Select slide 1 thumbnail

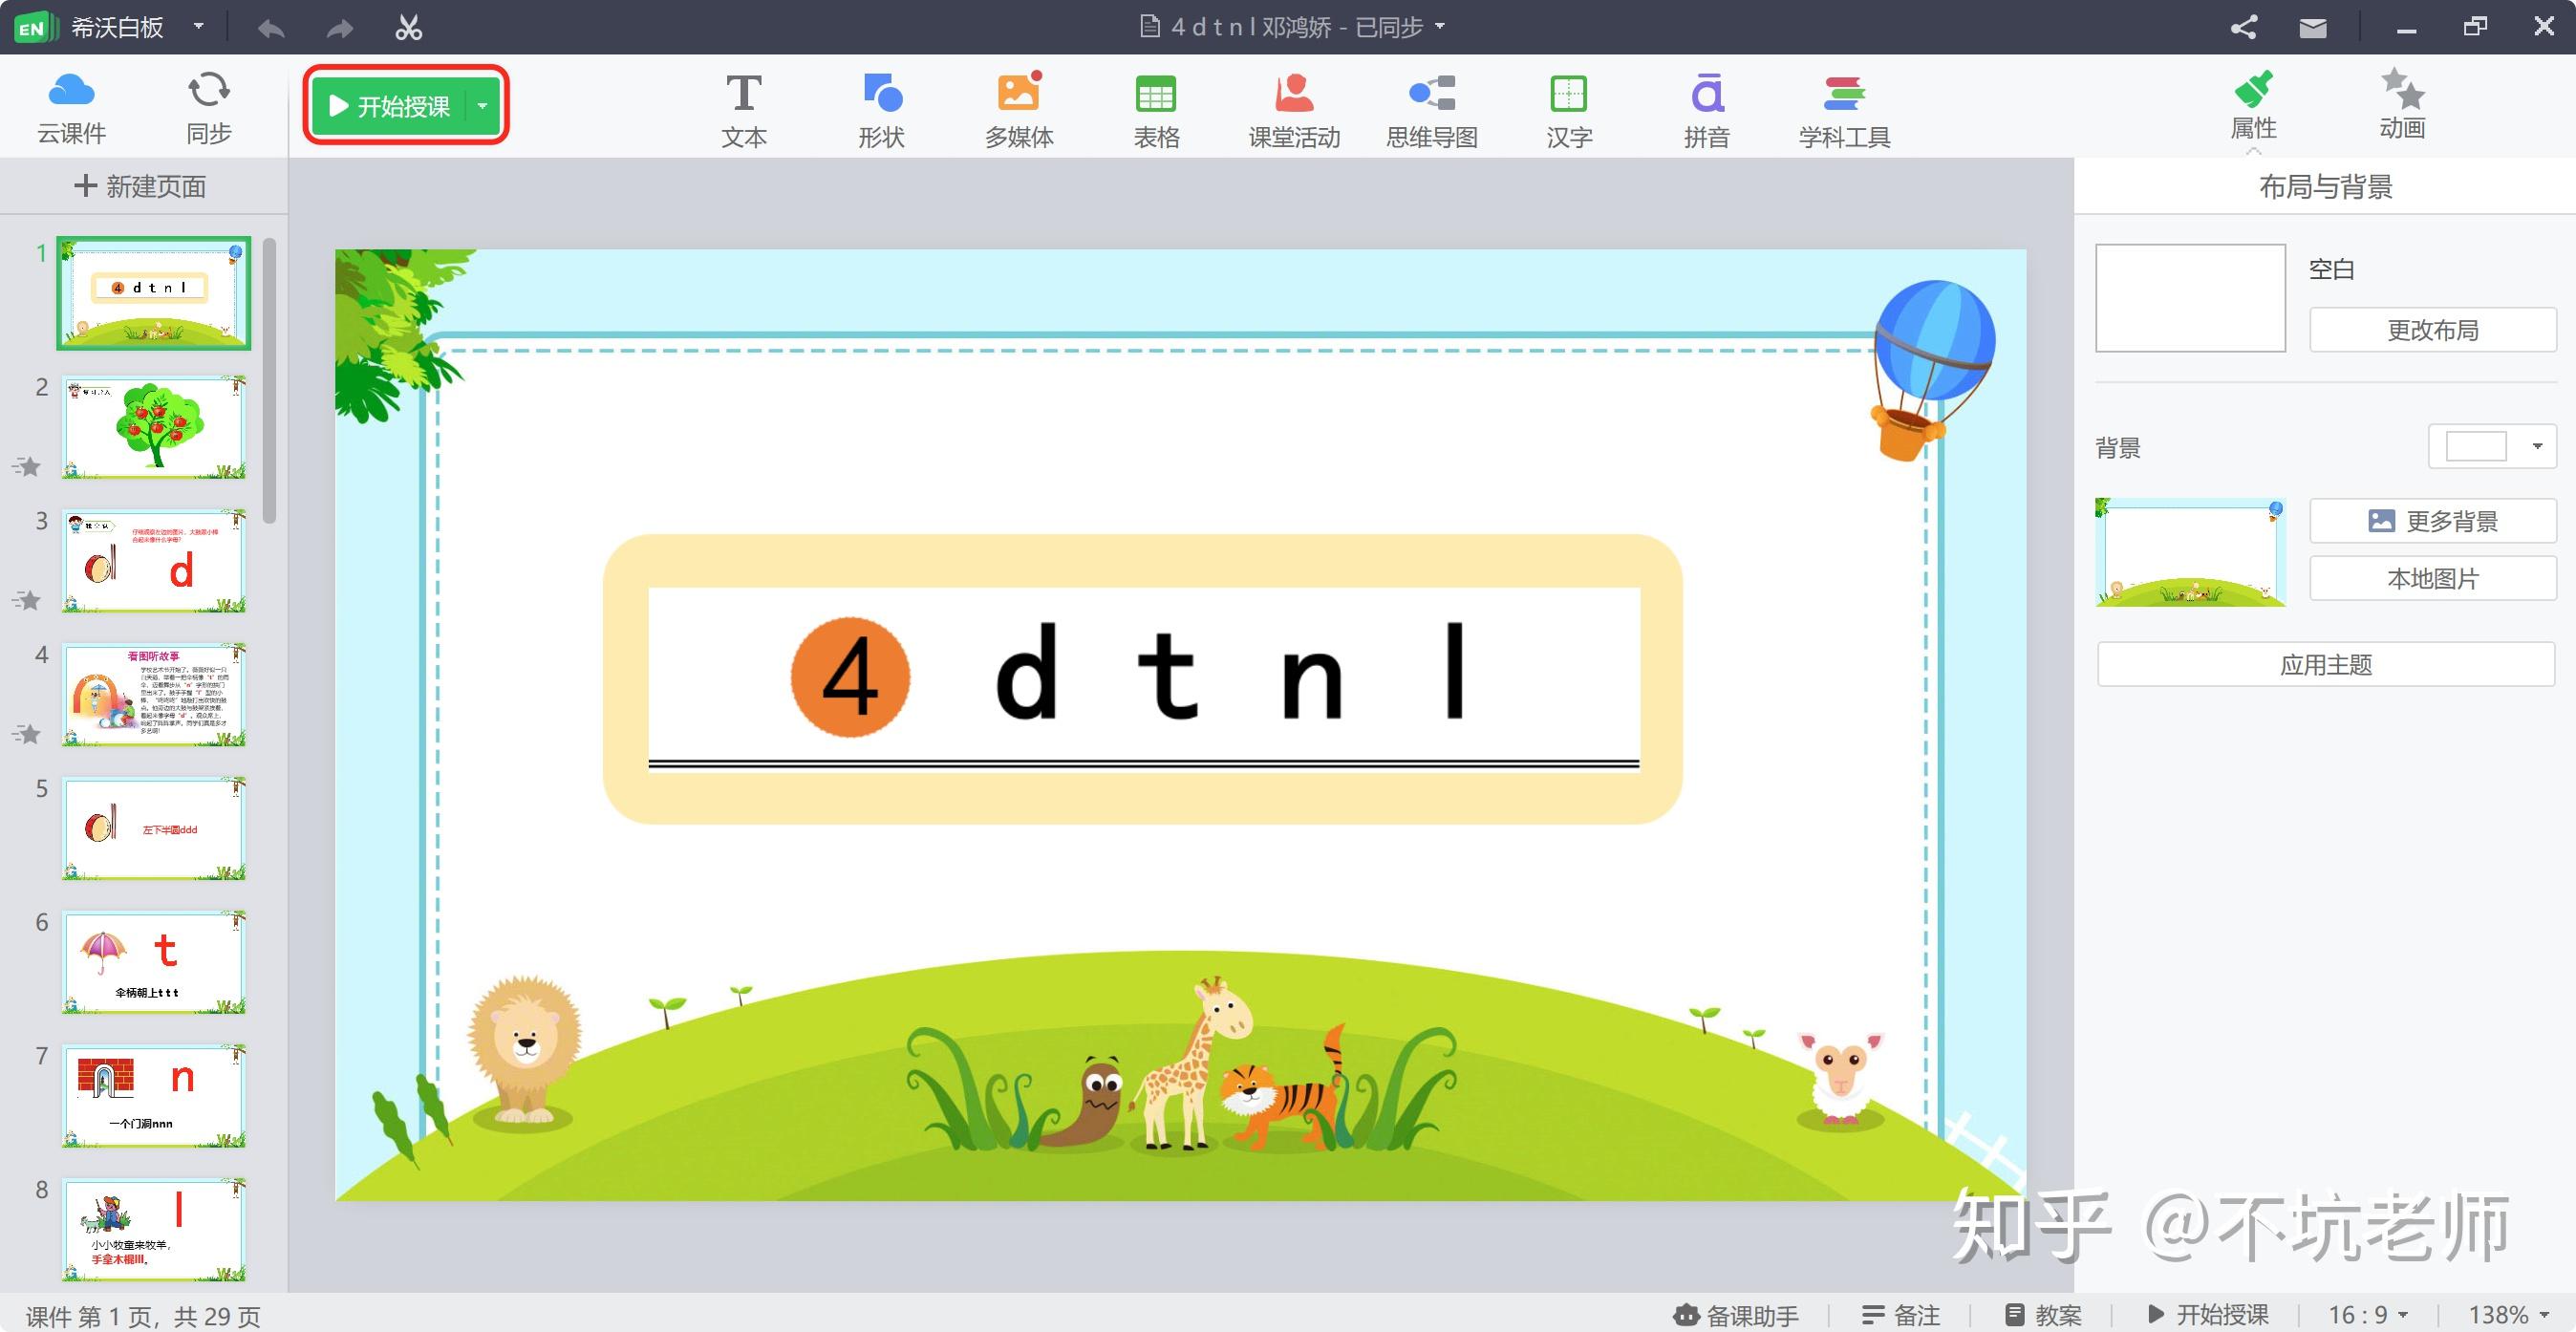tap(153, 293)
